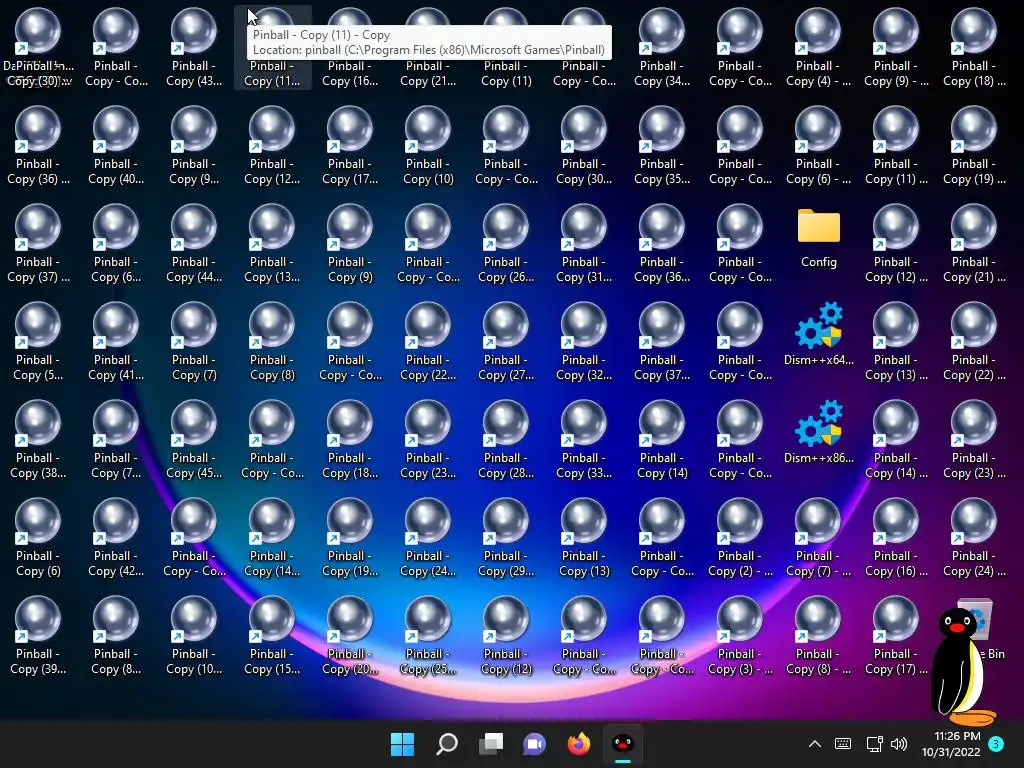
Task: Select the Pinball - Copy (38... shortcut
Action: [x=38, y=440]
